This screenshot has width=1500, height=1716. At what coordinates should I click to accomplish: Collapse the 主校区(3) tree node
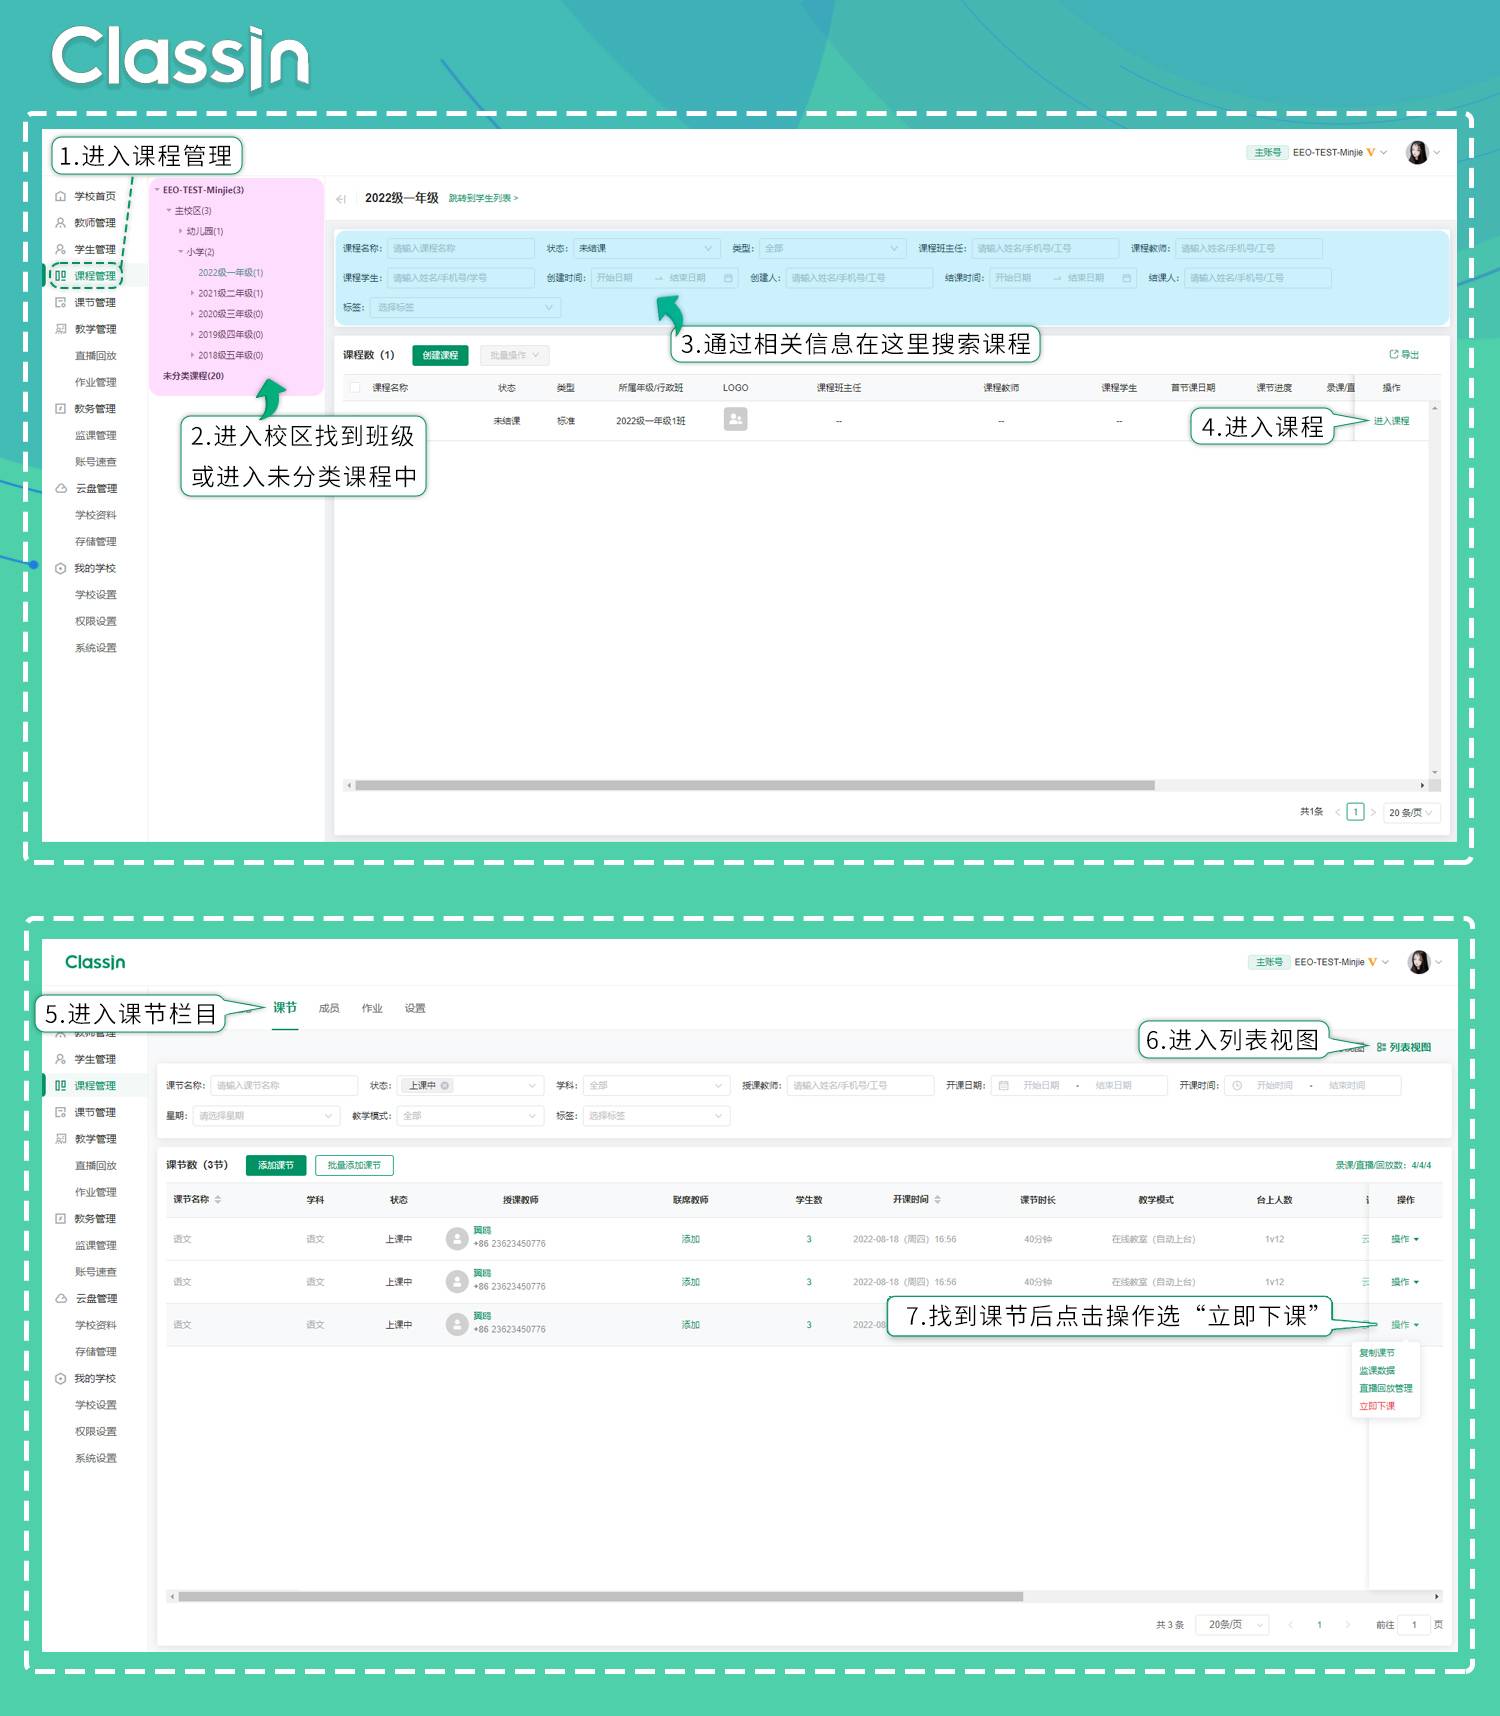tap(169, 211)
